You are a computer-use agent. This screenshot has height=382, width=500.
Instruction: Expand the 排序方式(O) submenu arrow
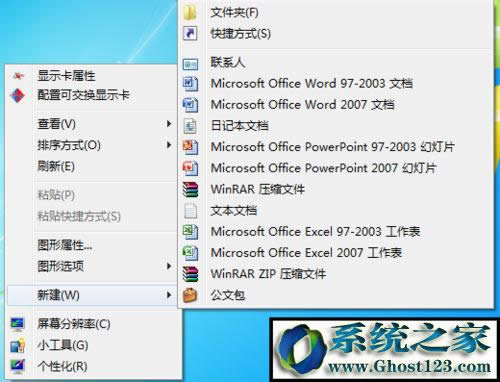tap(169, 145)
